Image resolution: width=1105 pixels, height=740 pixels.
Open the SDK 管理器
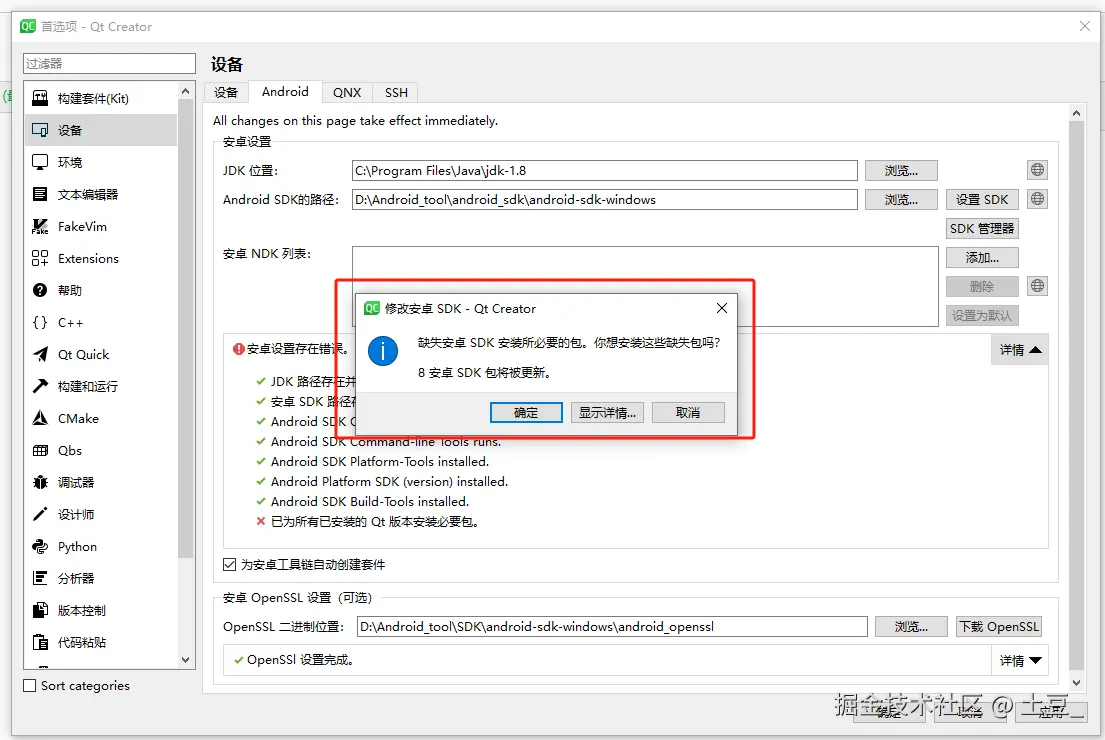982,228
